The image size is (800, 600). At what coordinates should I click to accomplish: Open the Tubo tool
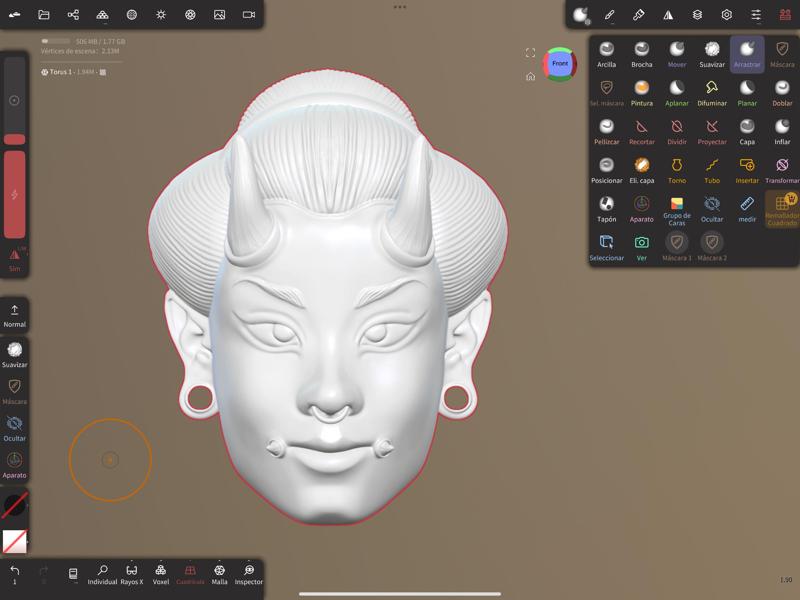click(x=712, y=170)
